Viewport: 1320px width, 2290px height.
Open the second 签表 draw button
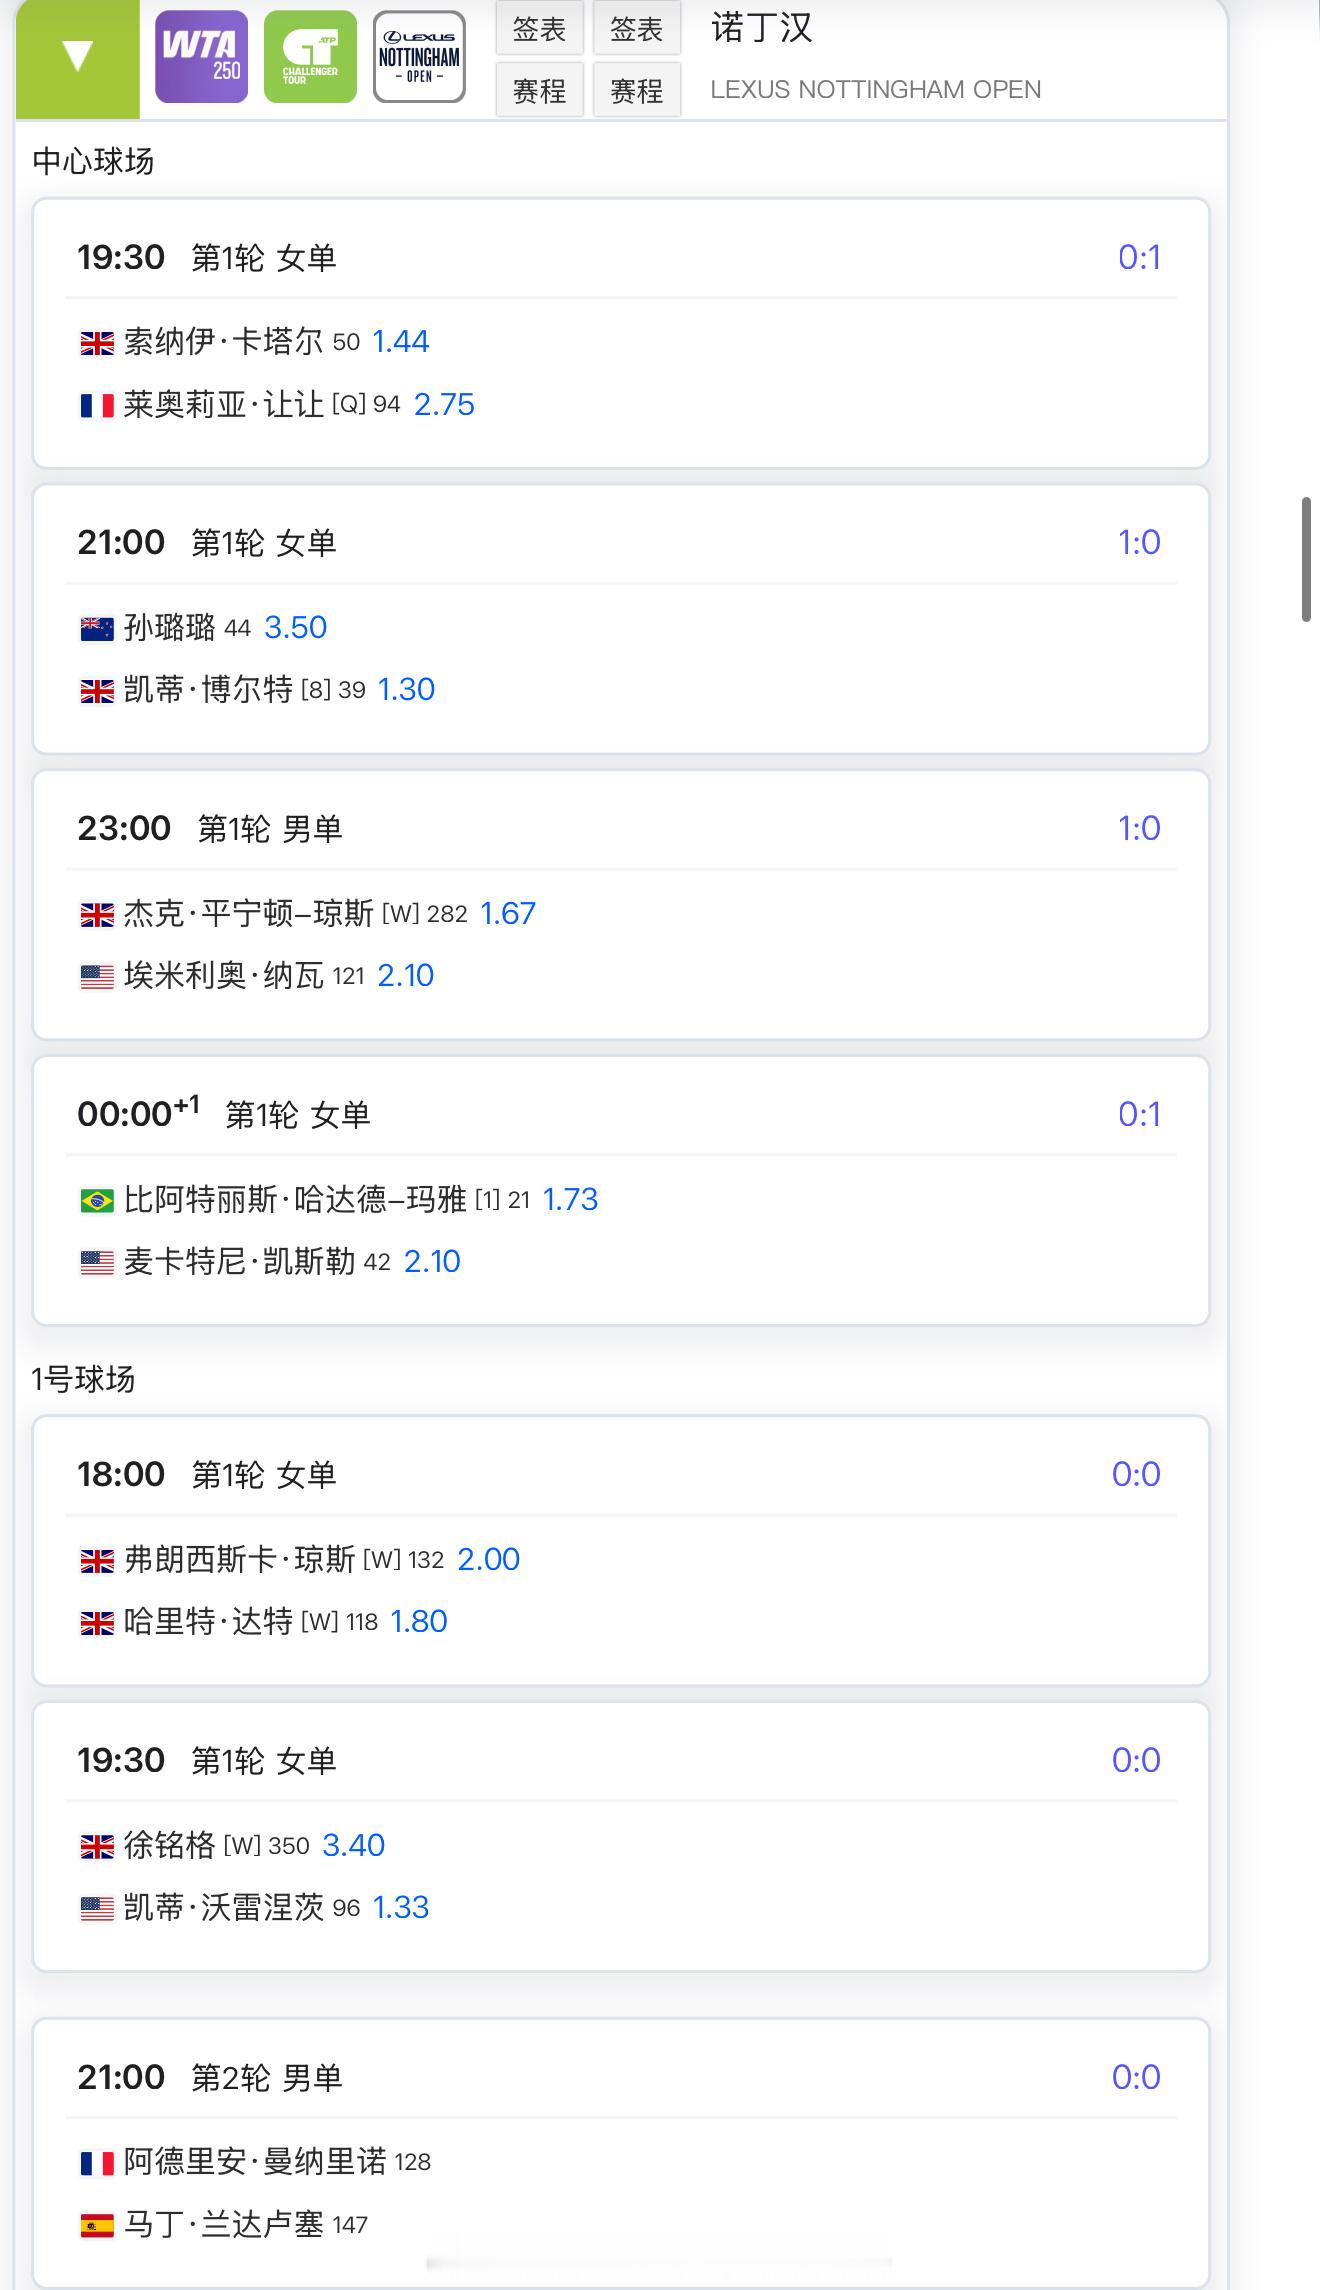637,29
